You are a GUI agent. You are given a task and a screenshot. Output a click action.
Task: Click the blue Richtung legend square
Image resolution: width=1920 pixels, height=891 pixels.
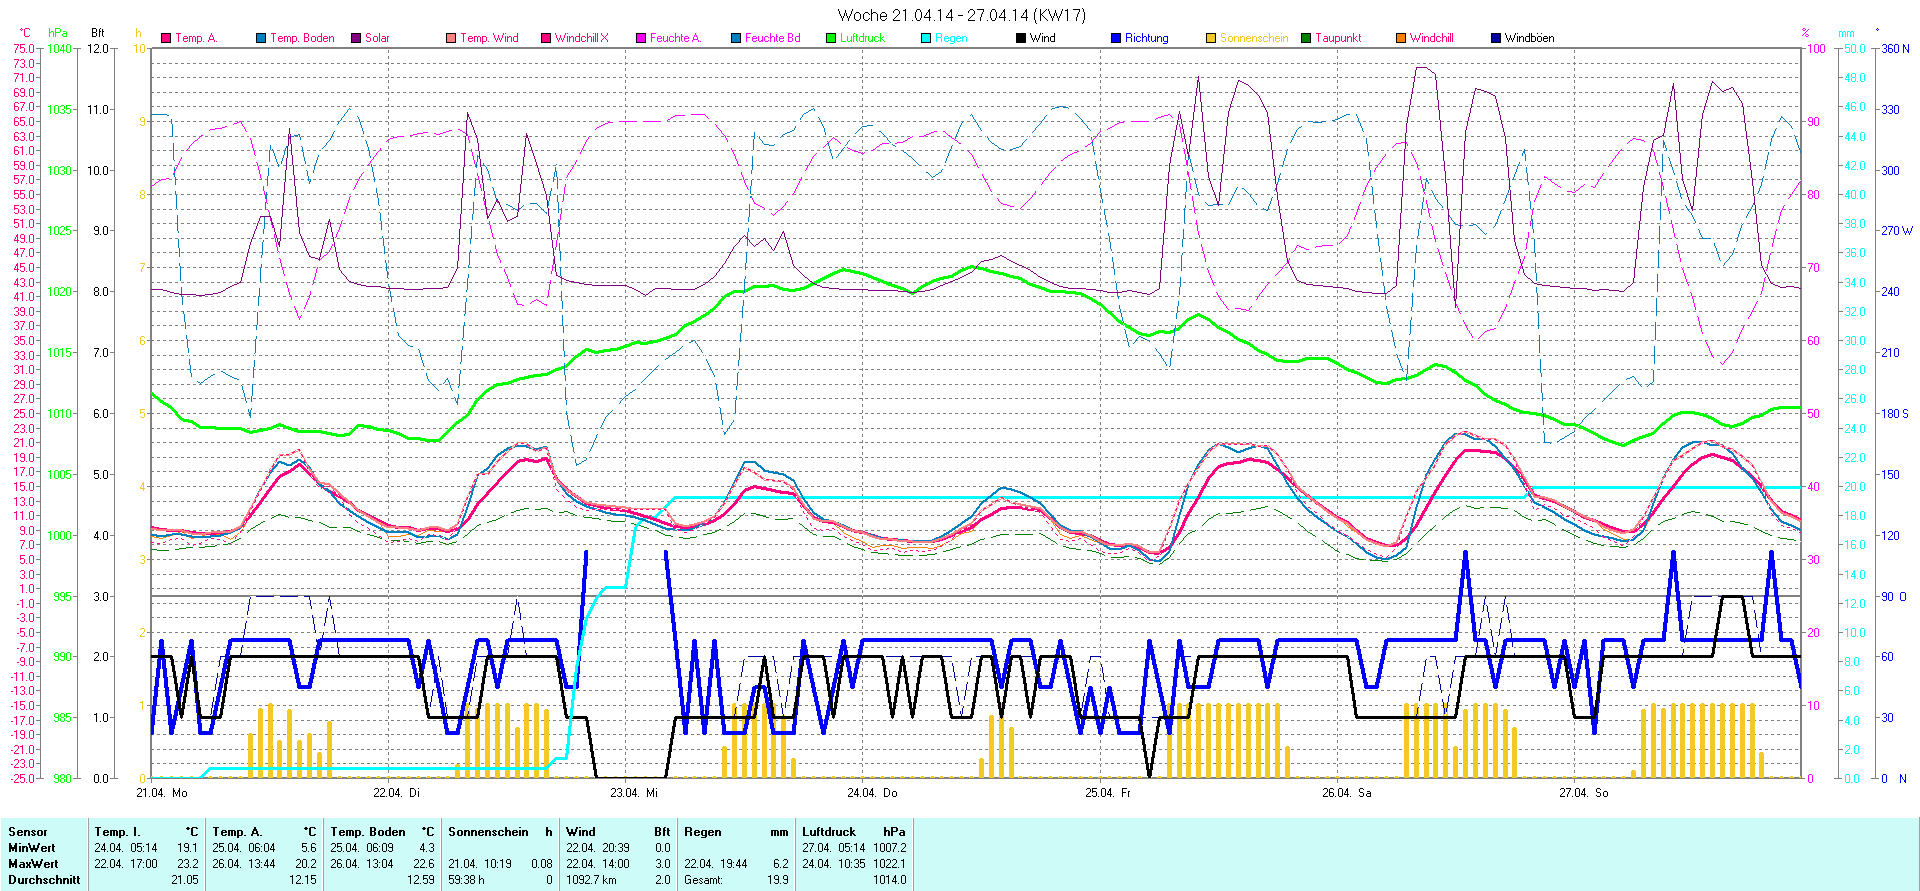click(1116, 38)
